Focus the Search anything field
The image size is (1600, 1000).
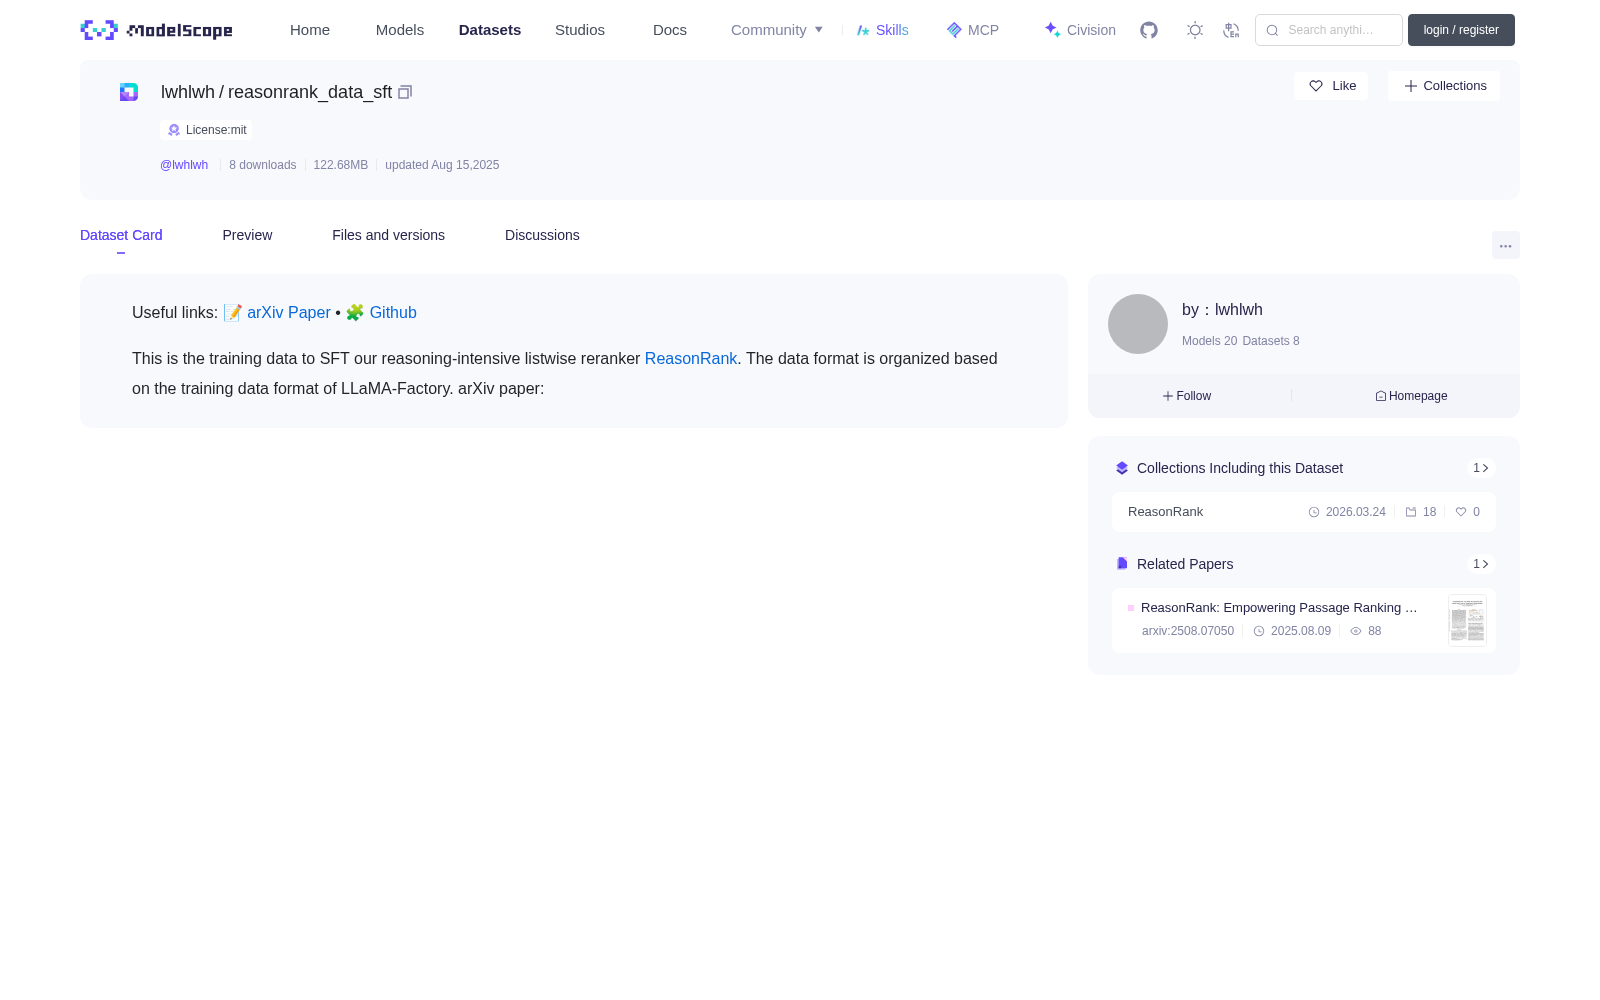click(1329, 30)
